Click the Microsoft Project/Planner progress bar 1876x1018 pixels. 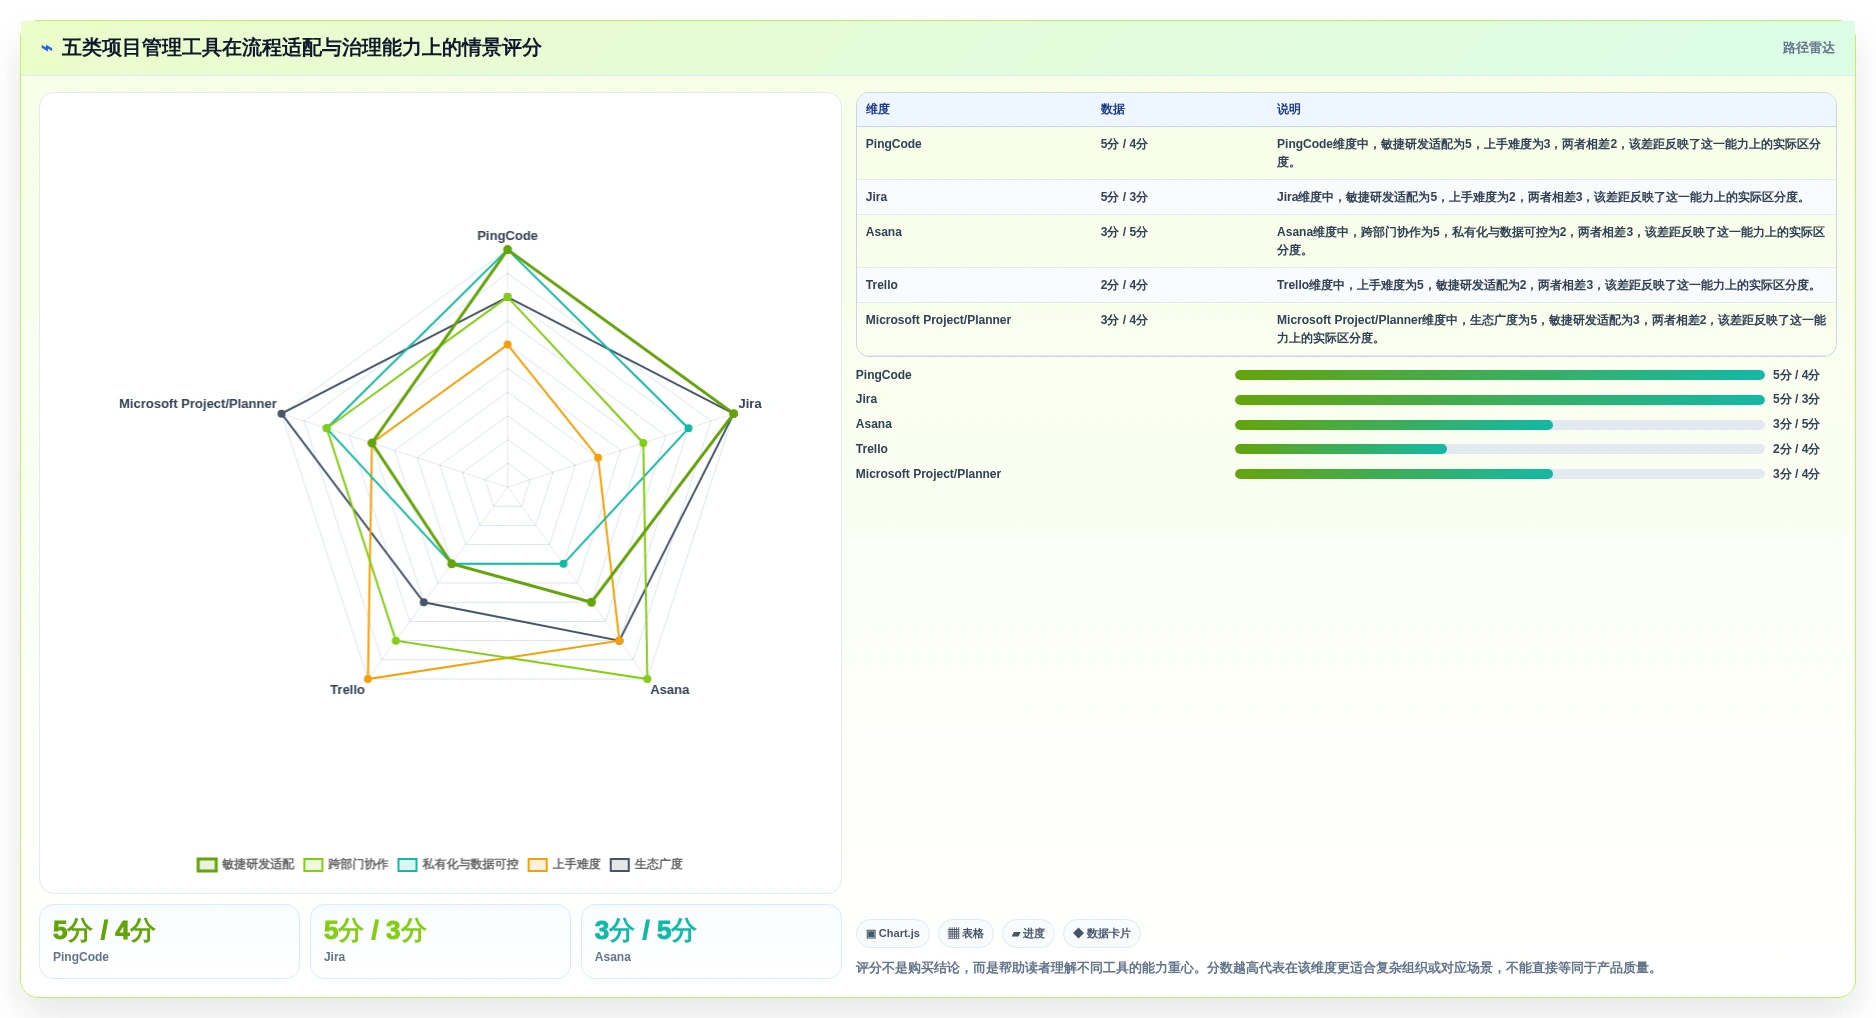(1499, 474)
